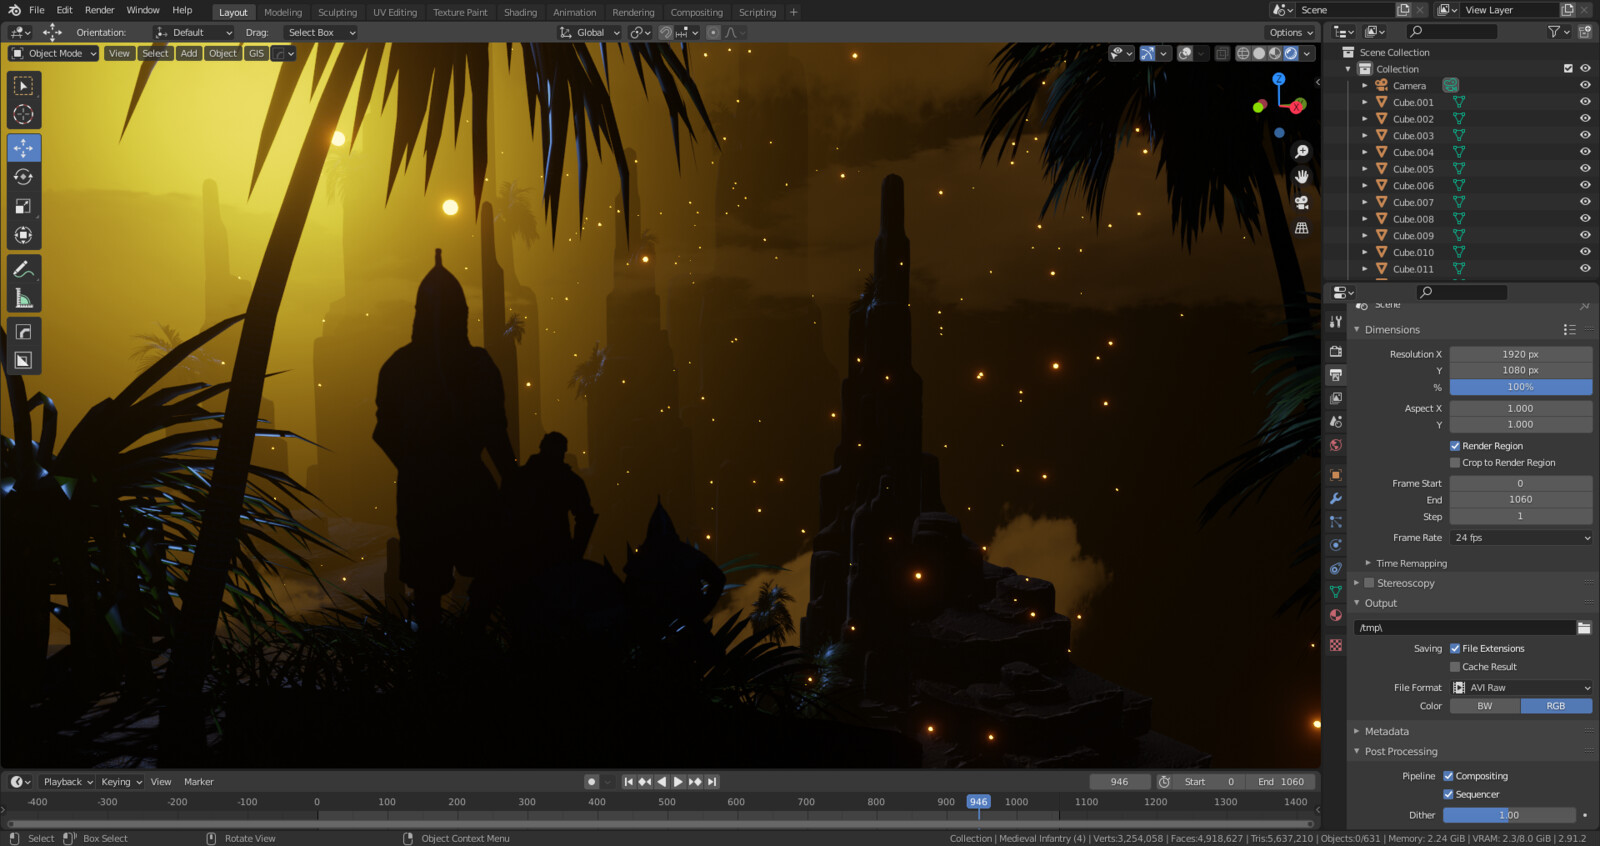Switch to the Rotate tool
The width and height of the screenshot is (1600, 846).
[24, 177]
